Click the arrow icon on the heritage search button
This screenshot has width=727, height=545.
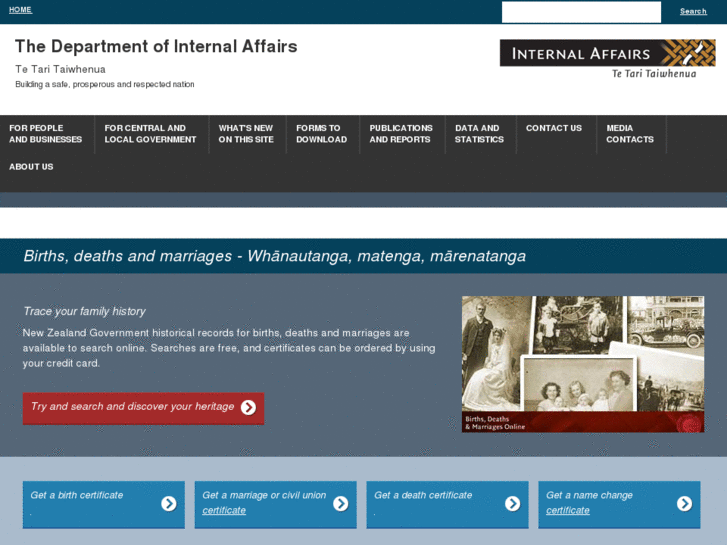coord(248,407)
